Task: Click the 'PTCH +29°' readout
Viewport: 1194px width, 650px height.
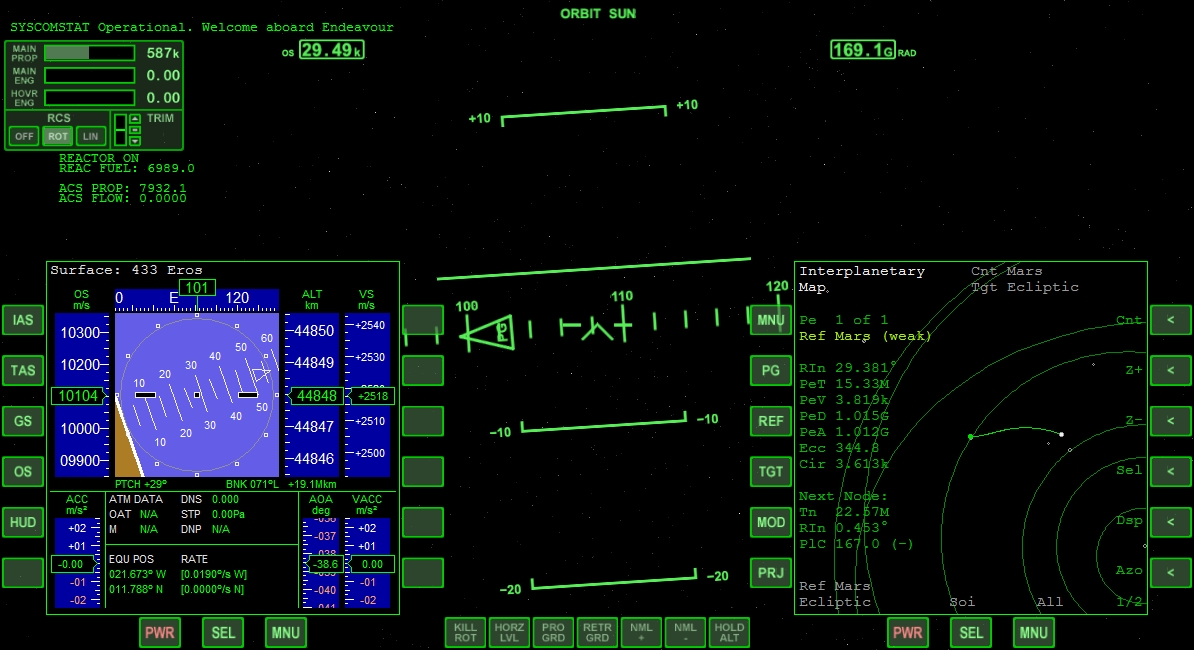Action: (x=141, y=484)
